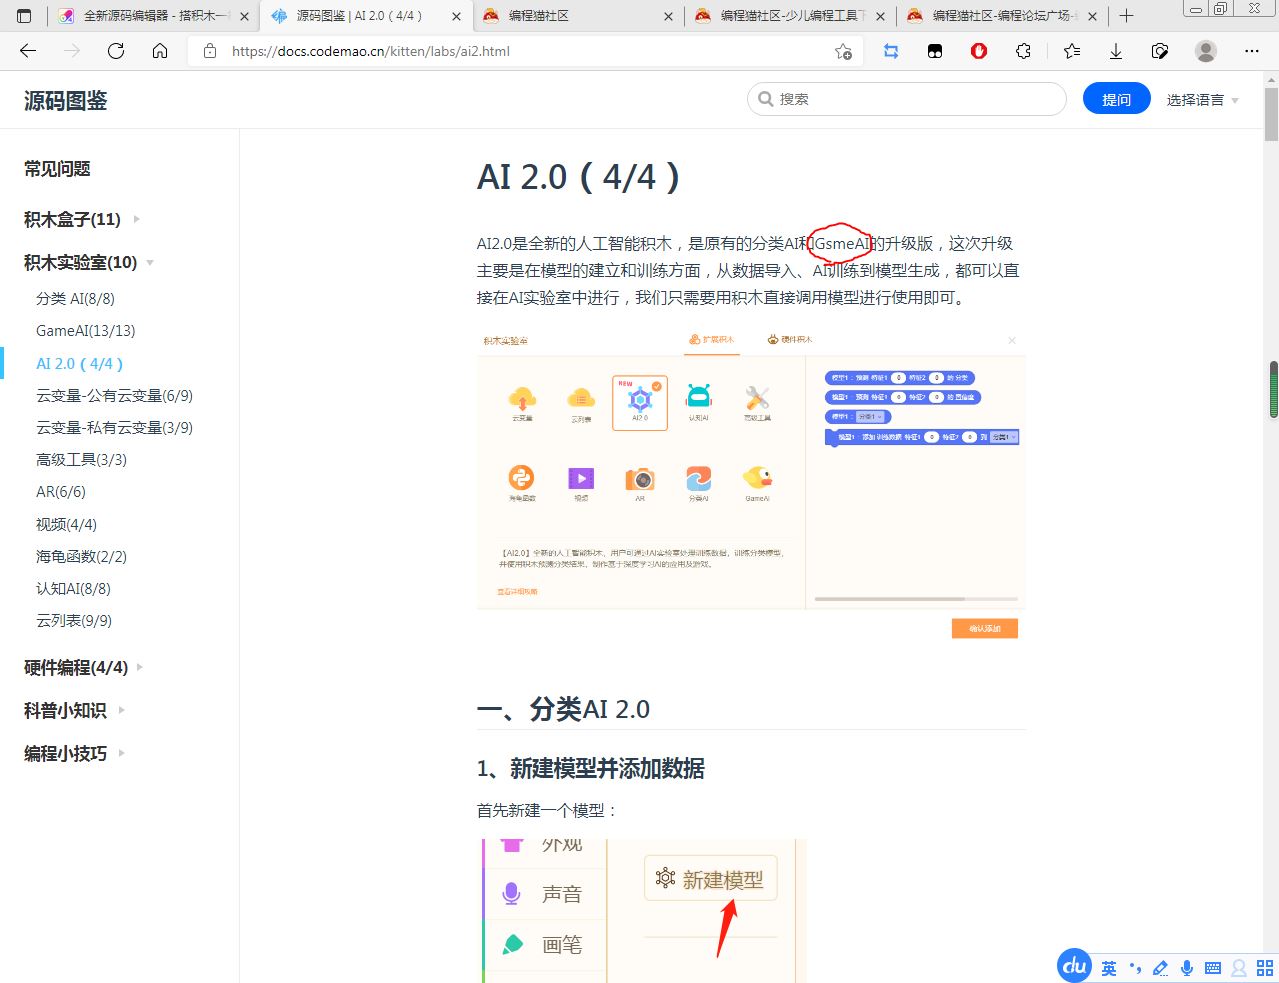Expand the 编程小技巧 section arrow
1279x983 pixels.
121,753
